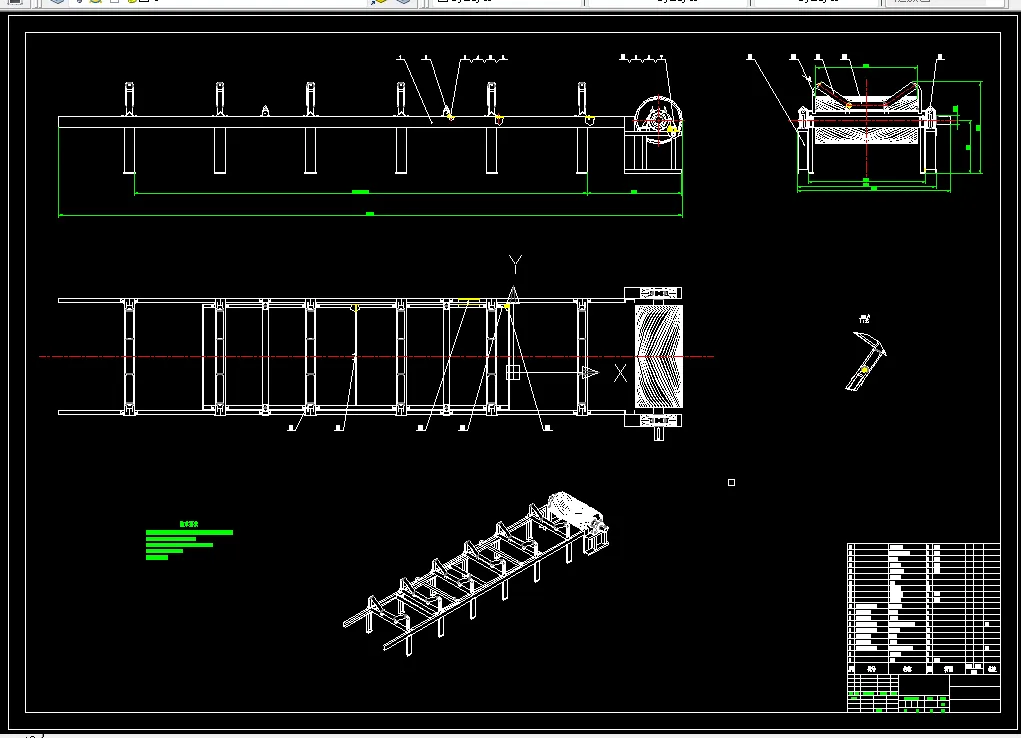Select the red horizontal centerline of plan view
Viewport: 1021px width, 738px height.
376,356
